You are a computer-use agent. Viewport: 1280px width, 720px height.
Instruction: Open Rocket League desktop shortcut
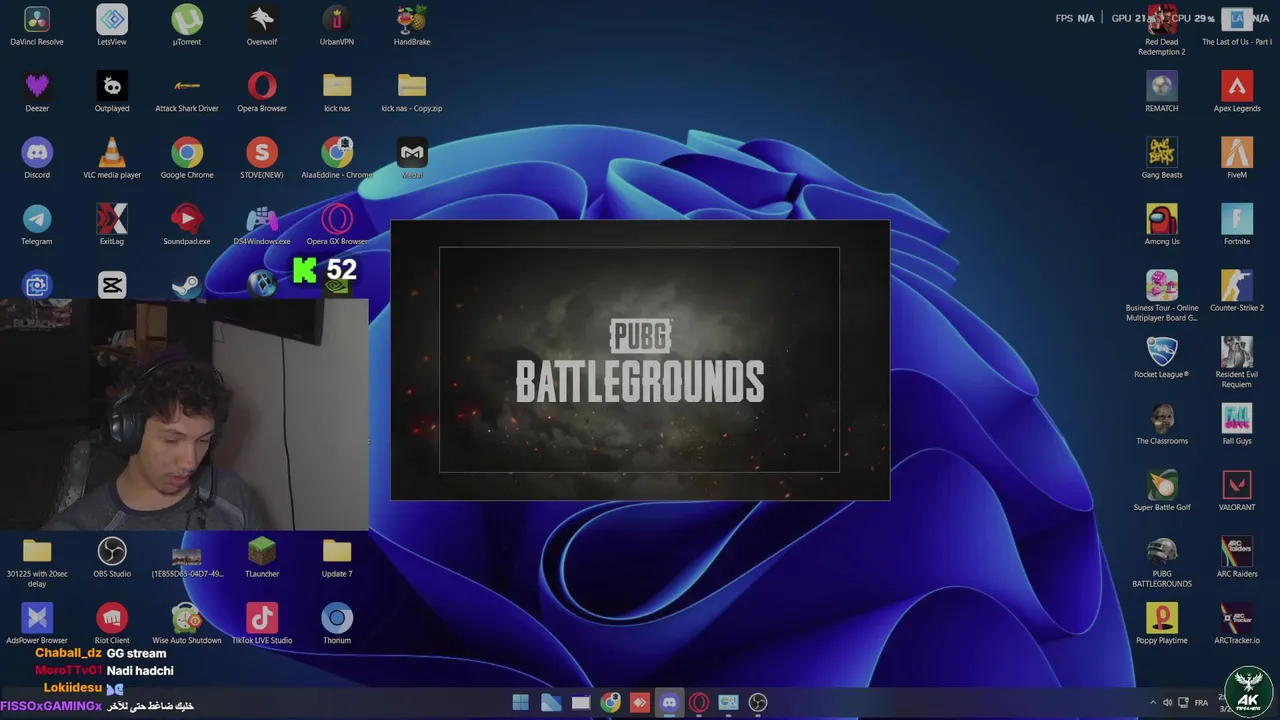point(1162,358)
